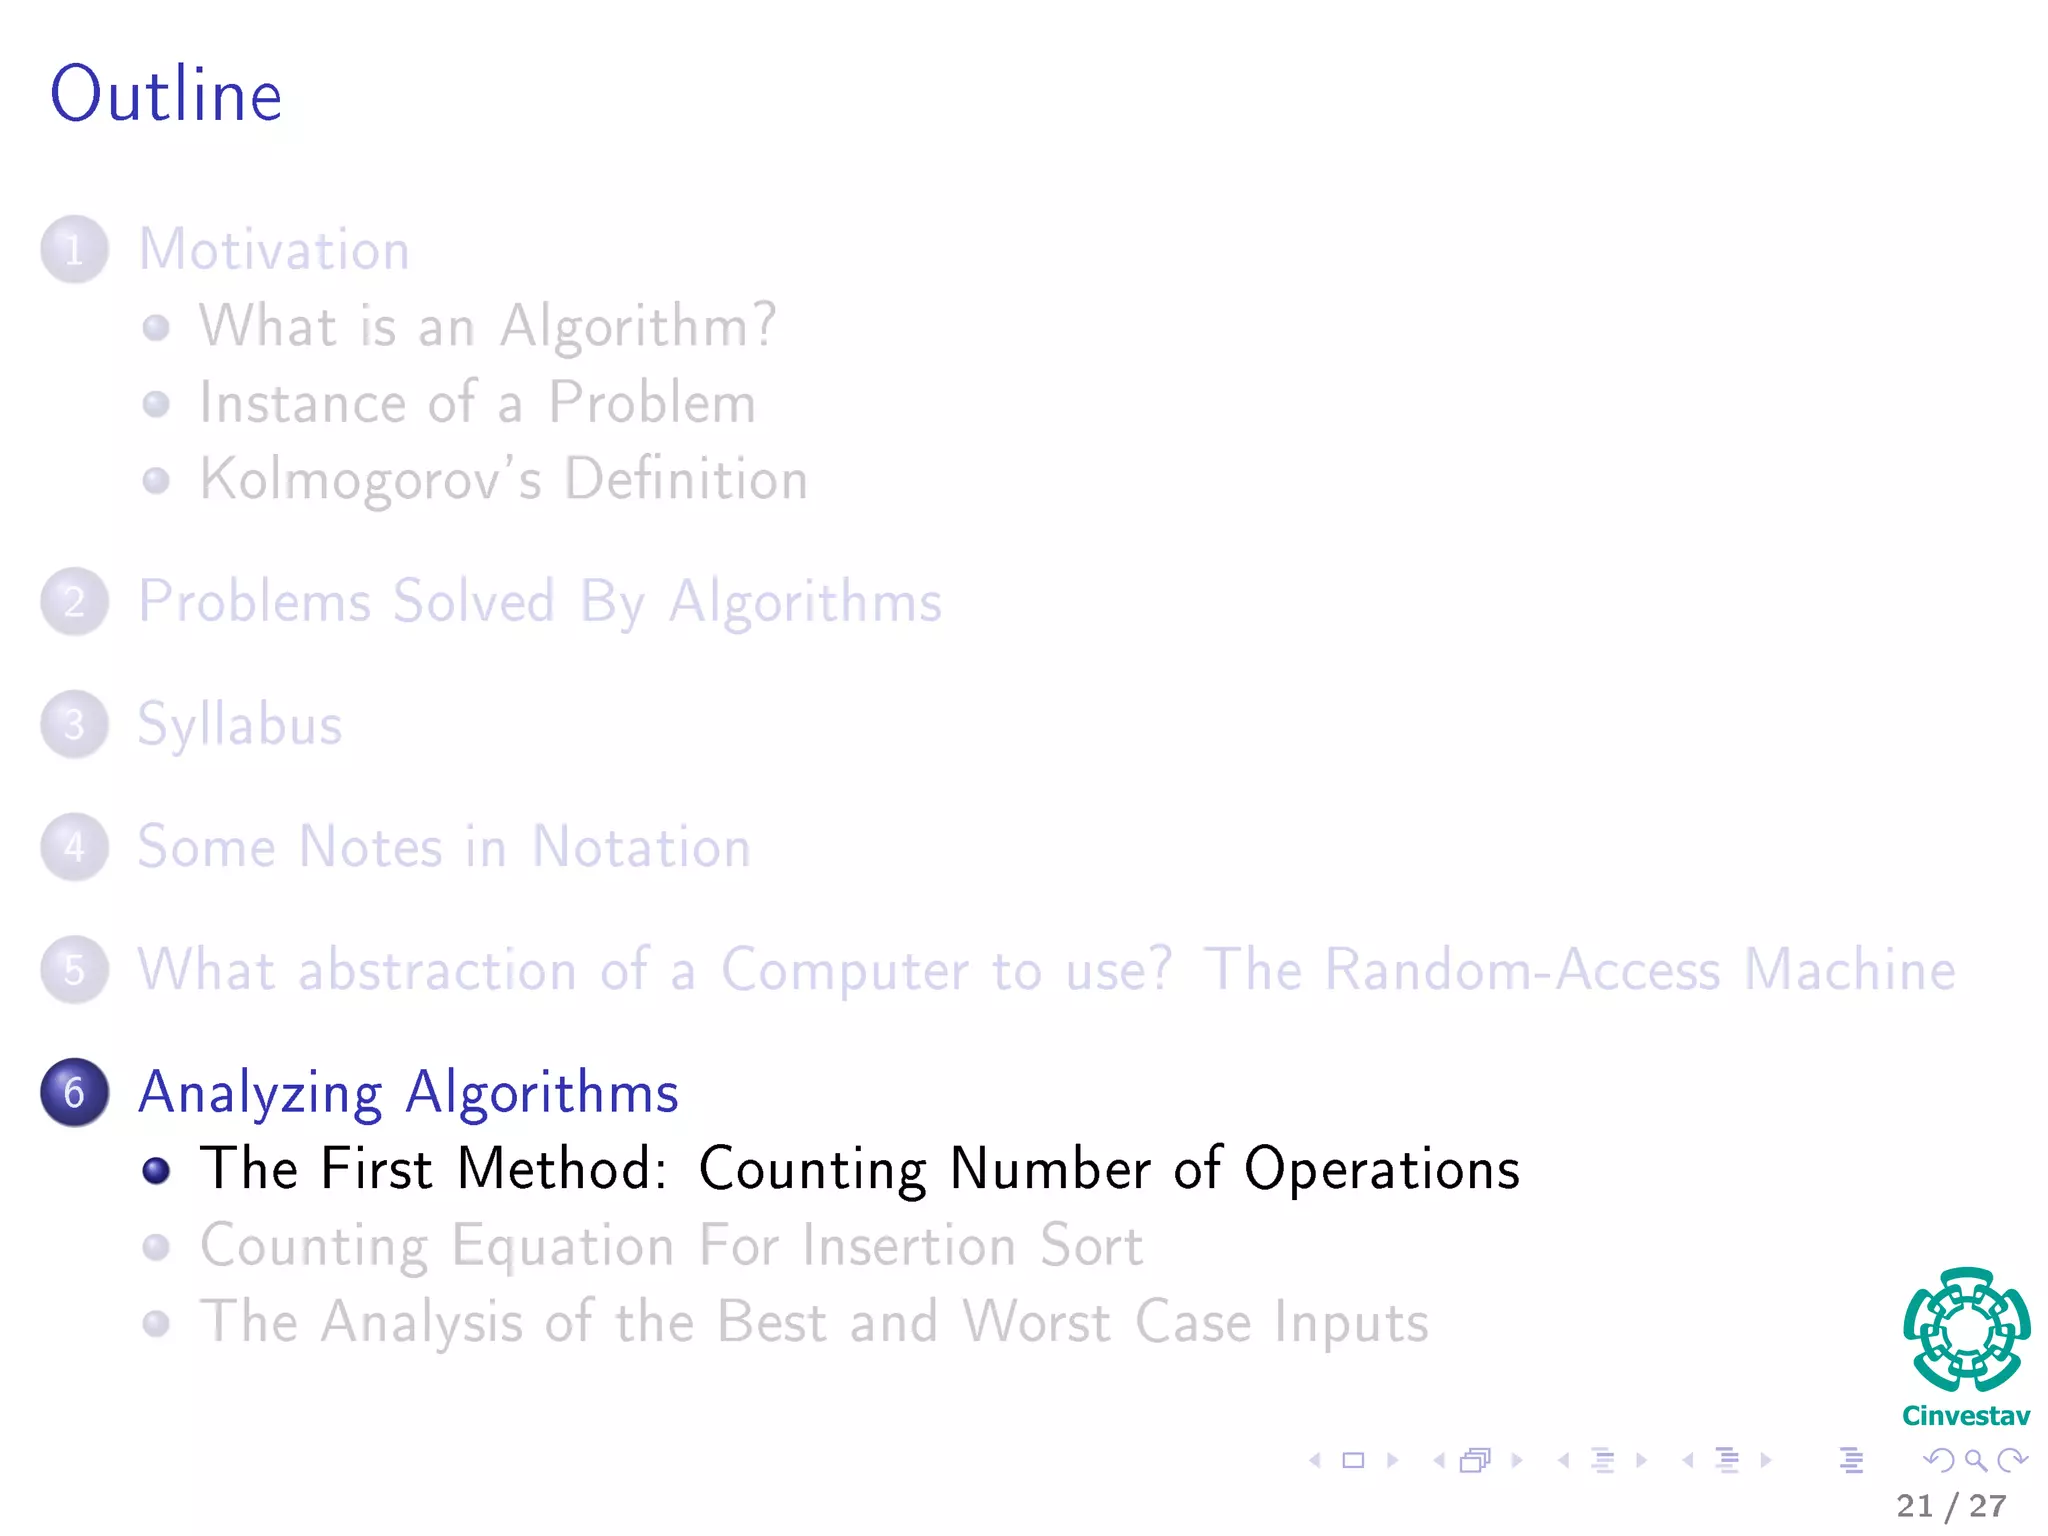Click the slide rectangle navigation icon
The image size is (2048, 1536).
[x=1353, y=1461]
